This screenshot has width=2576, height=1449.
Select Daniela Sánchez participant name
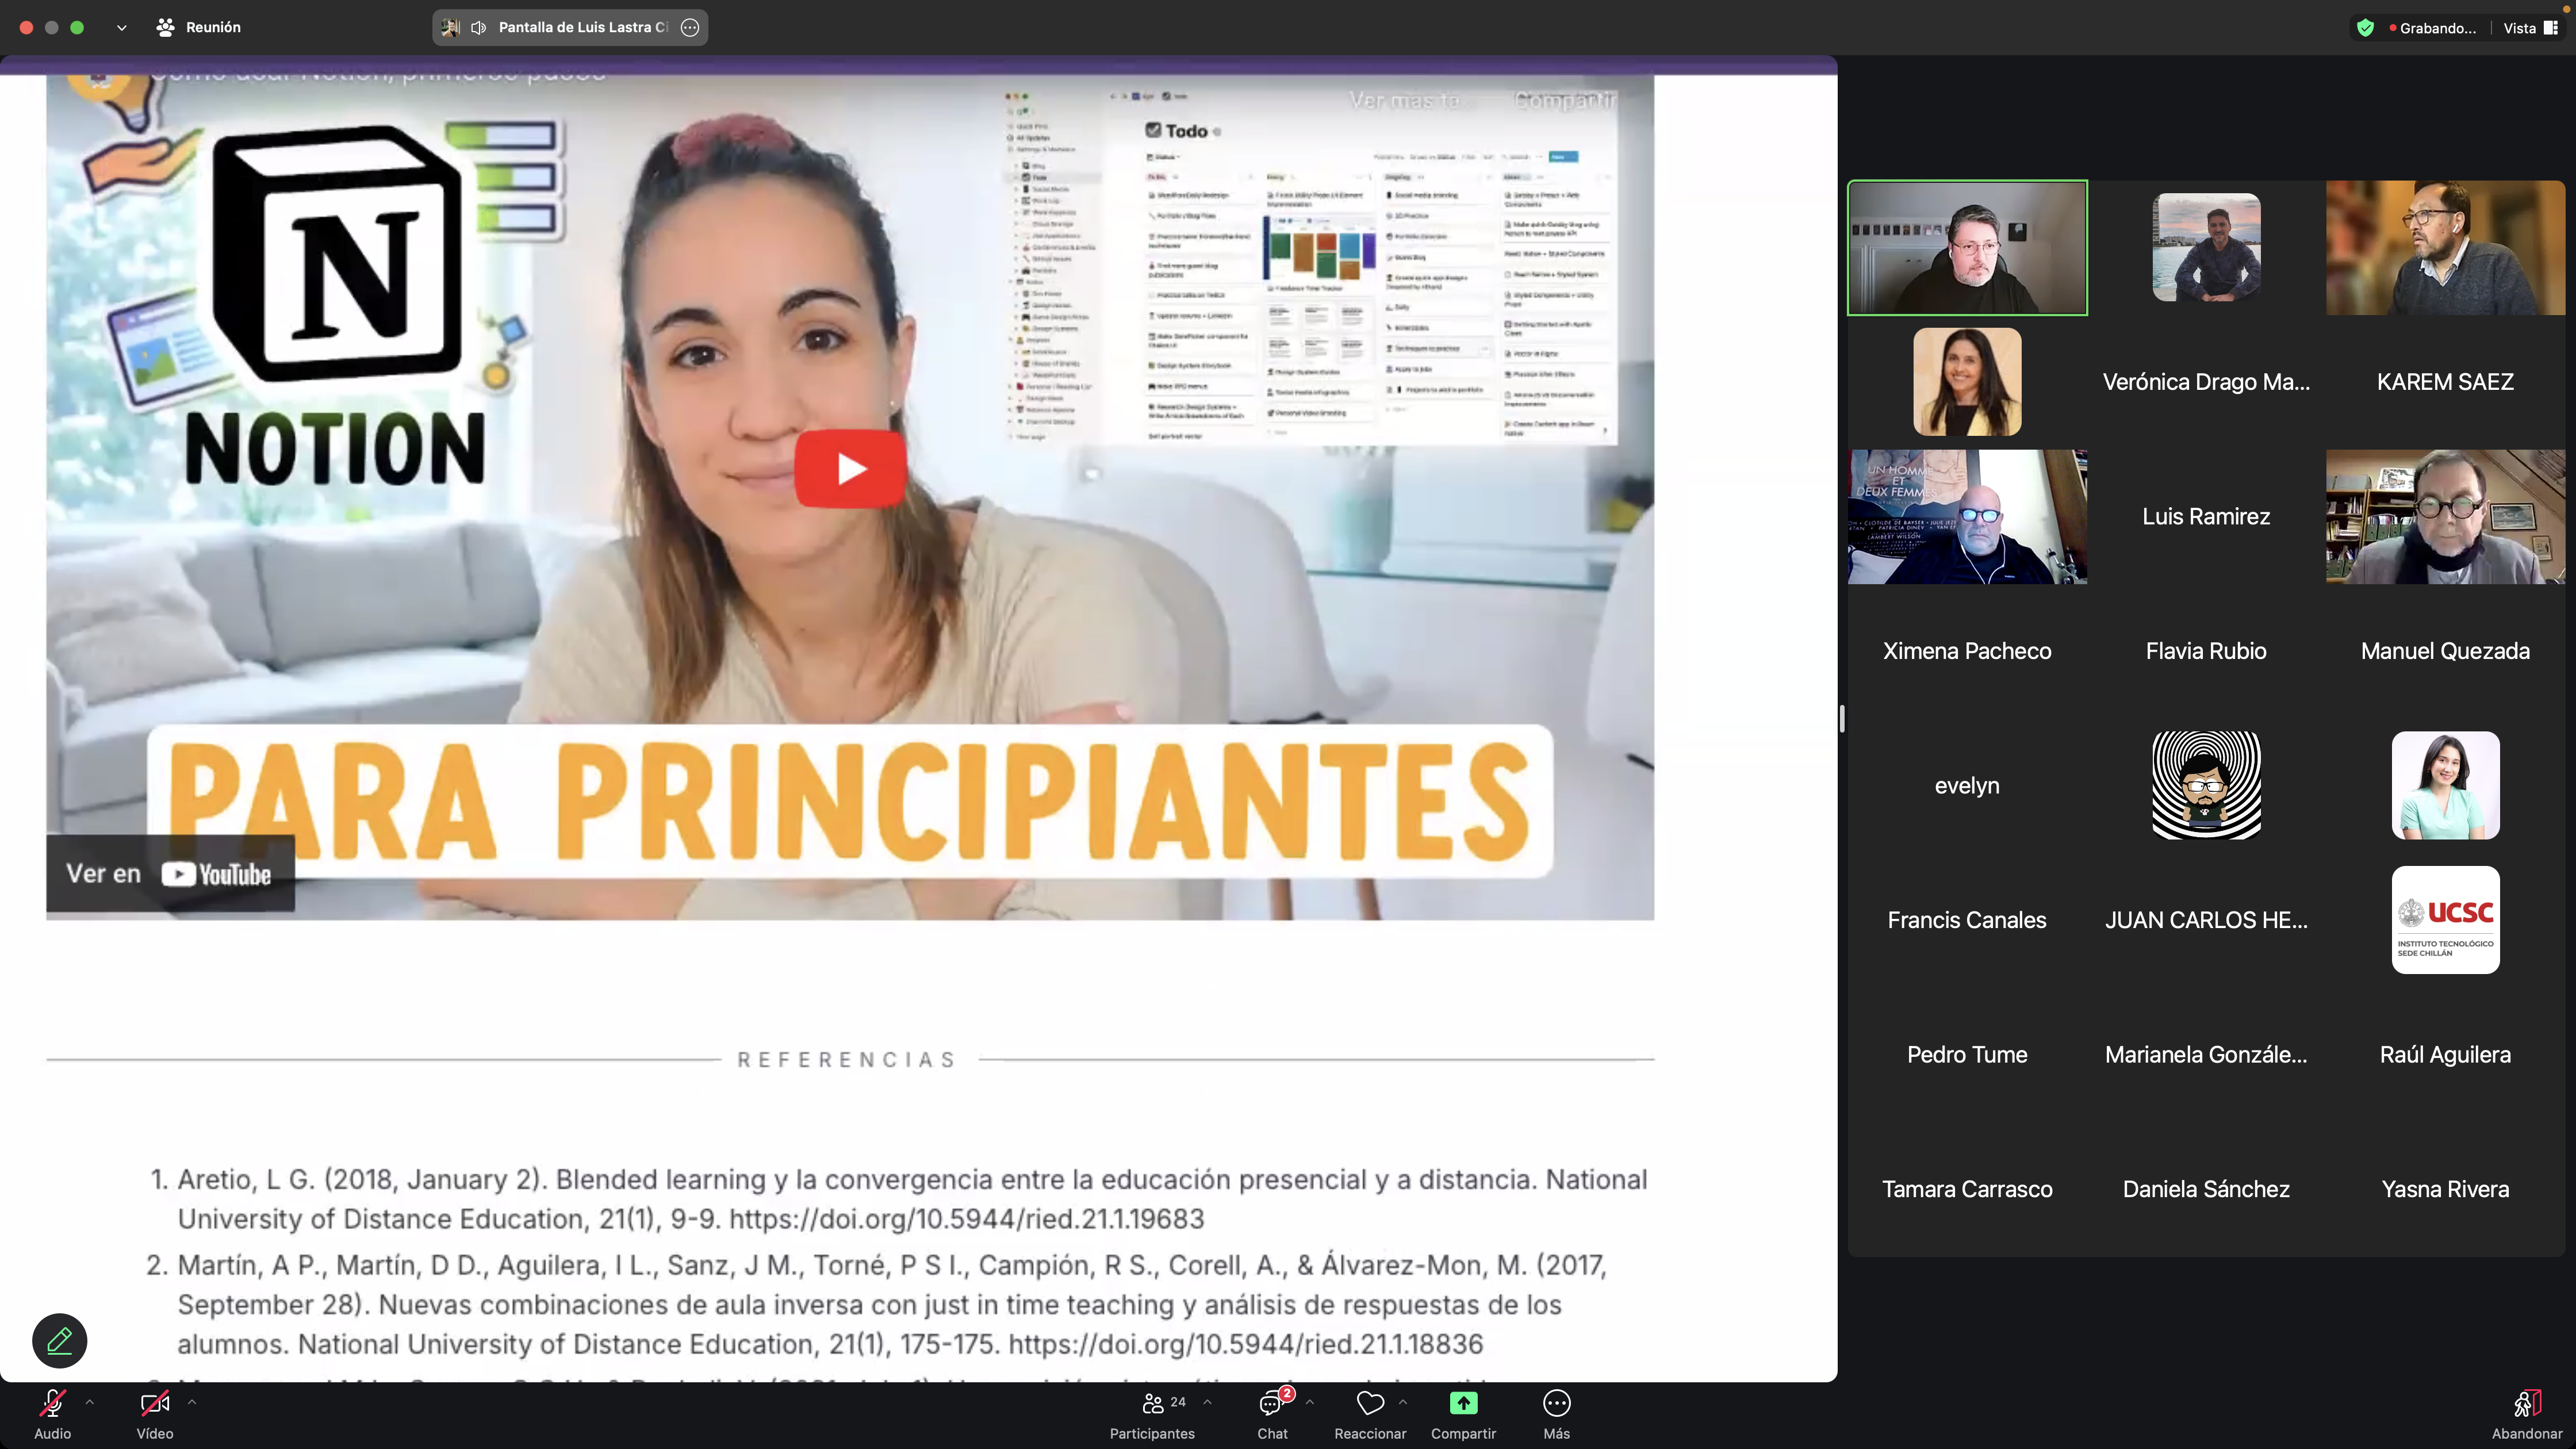pos(2206,1189)
